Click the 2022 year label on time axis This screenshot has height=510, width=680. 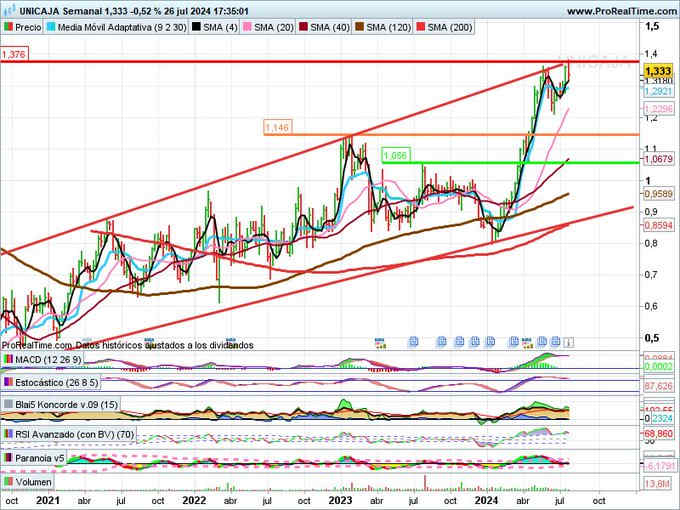[194, 500]
